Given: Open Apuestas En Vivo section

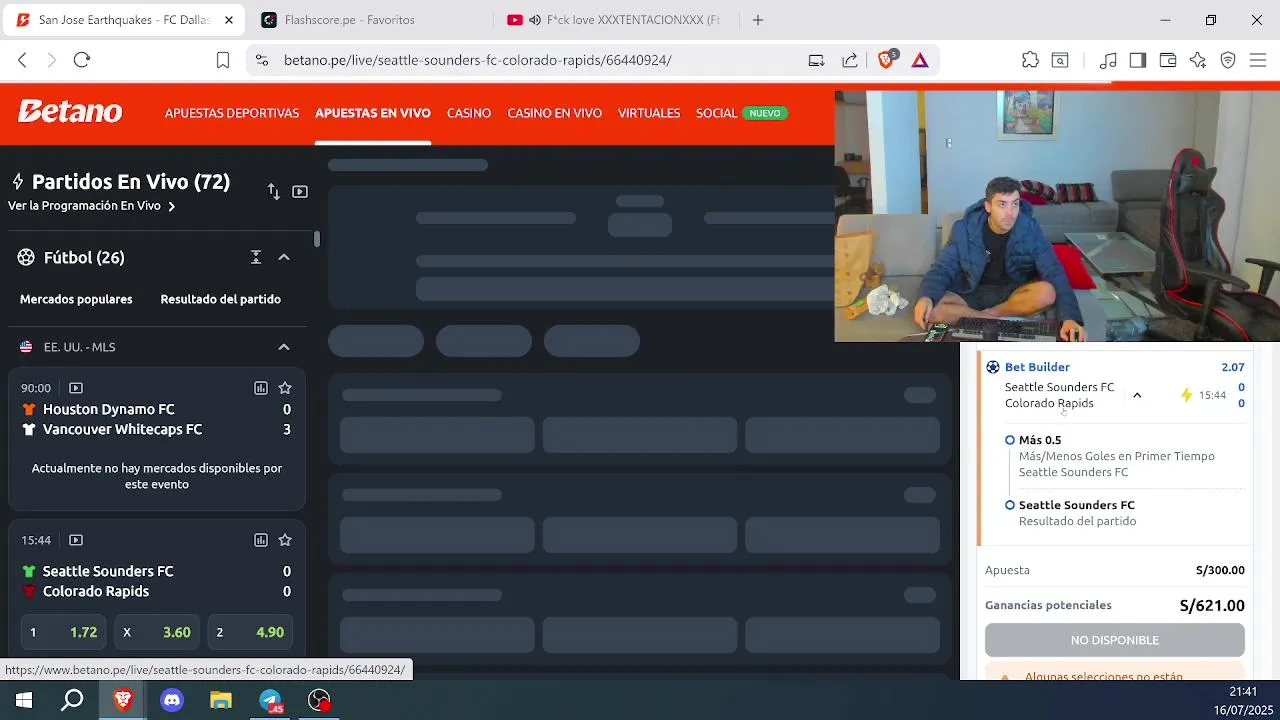Looking at the screenshot, I should [373, 113].
